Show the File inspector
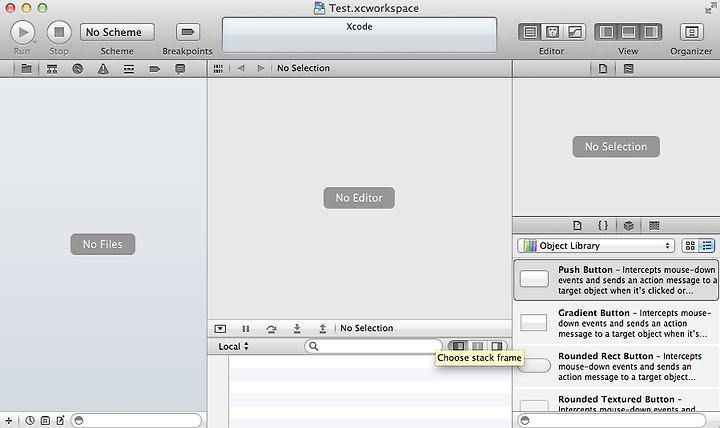 point(603,69)
